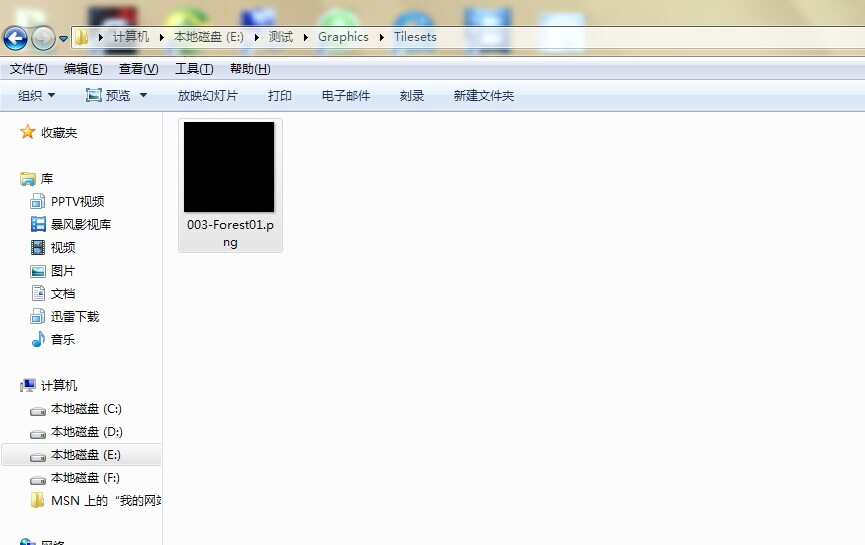This screenshot has width=865, height=545.
Task: Open the 视频 videos library
Action: 63,248
